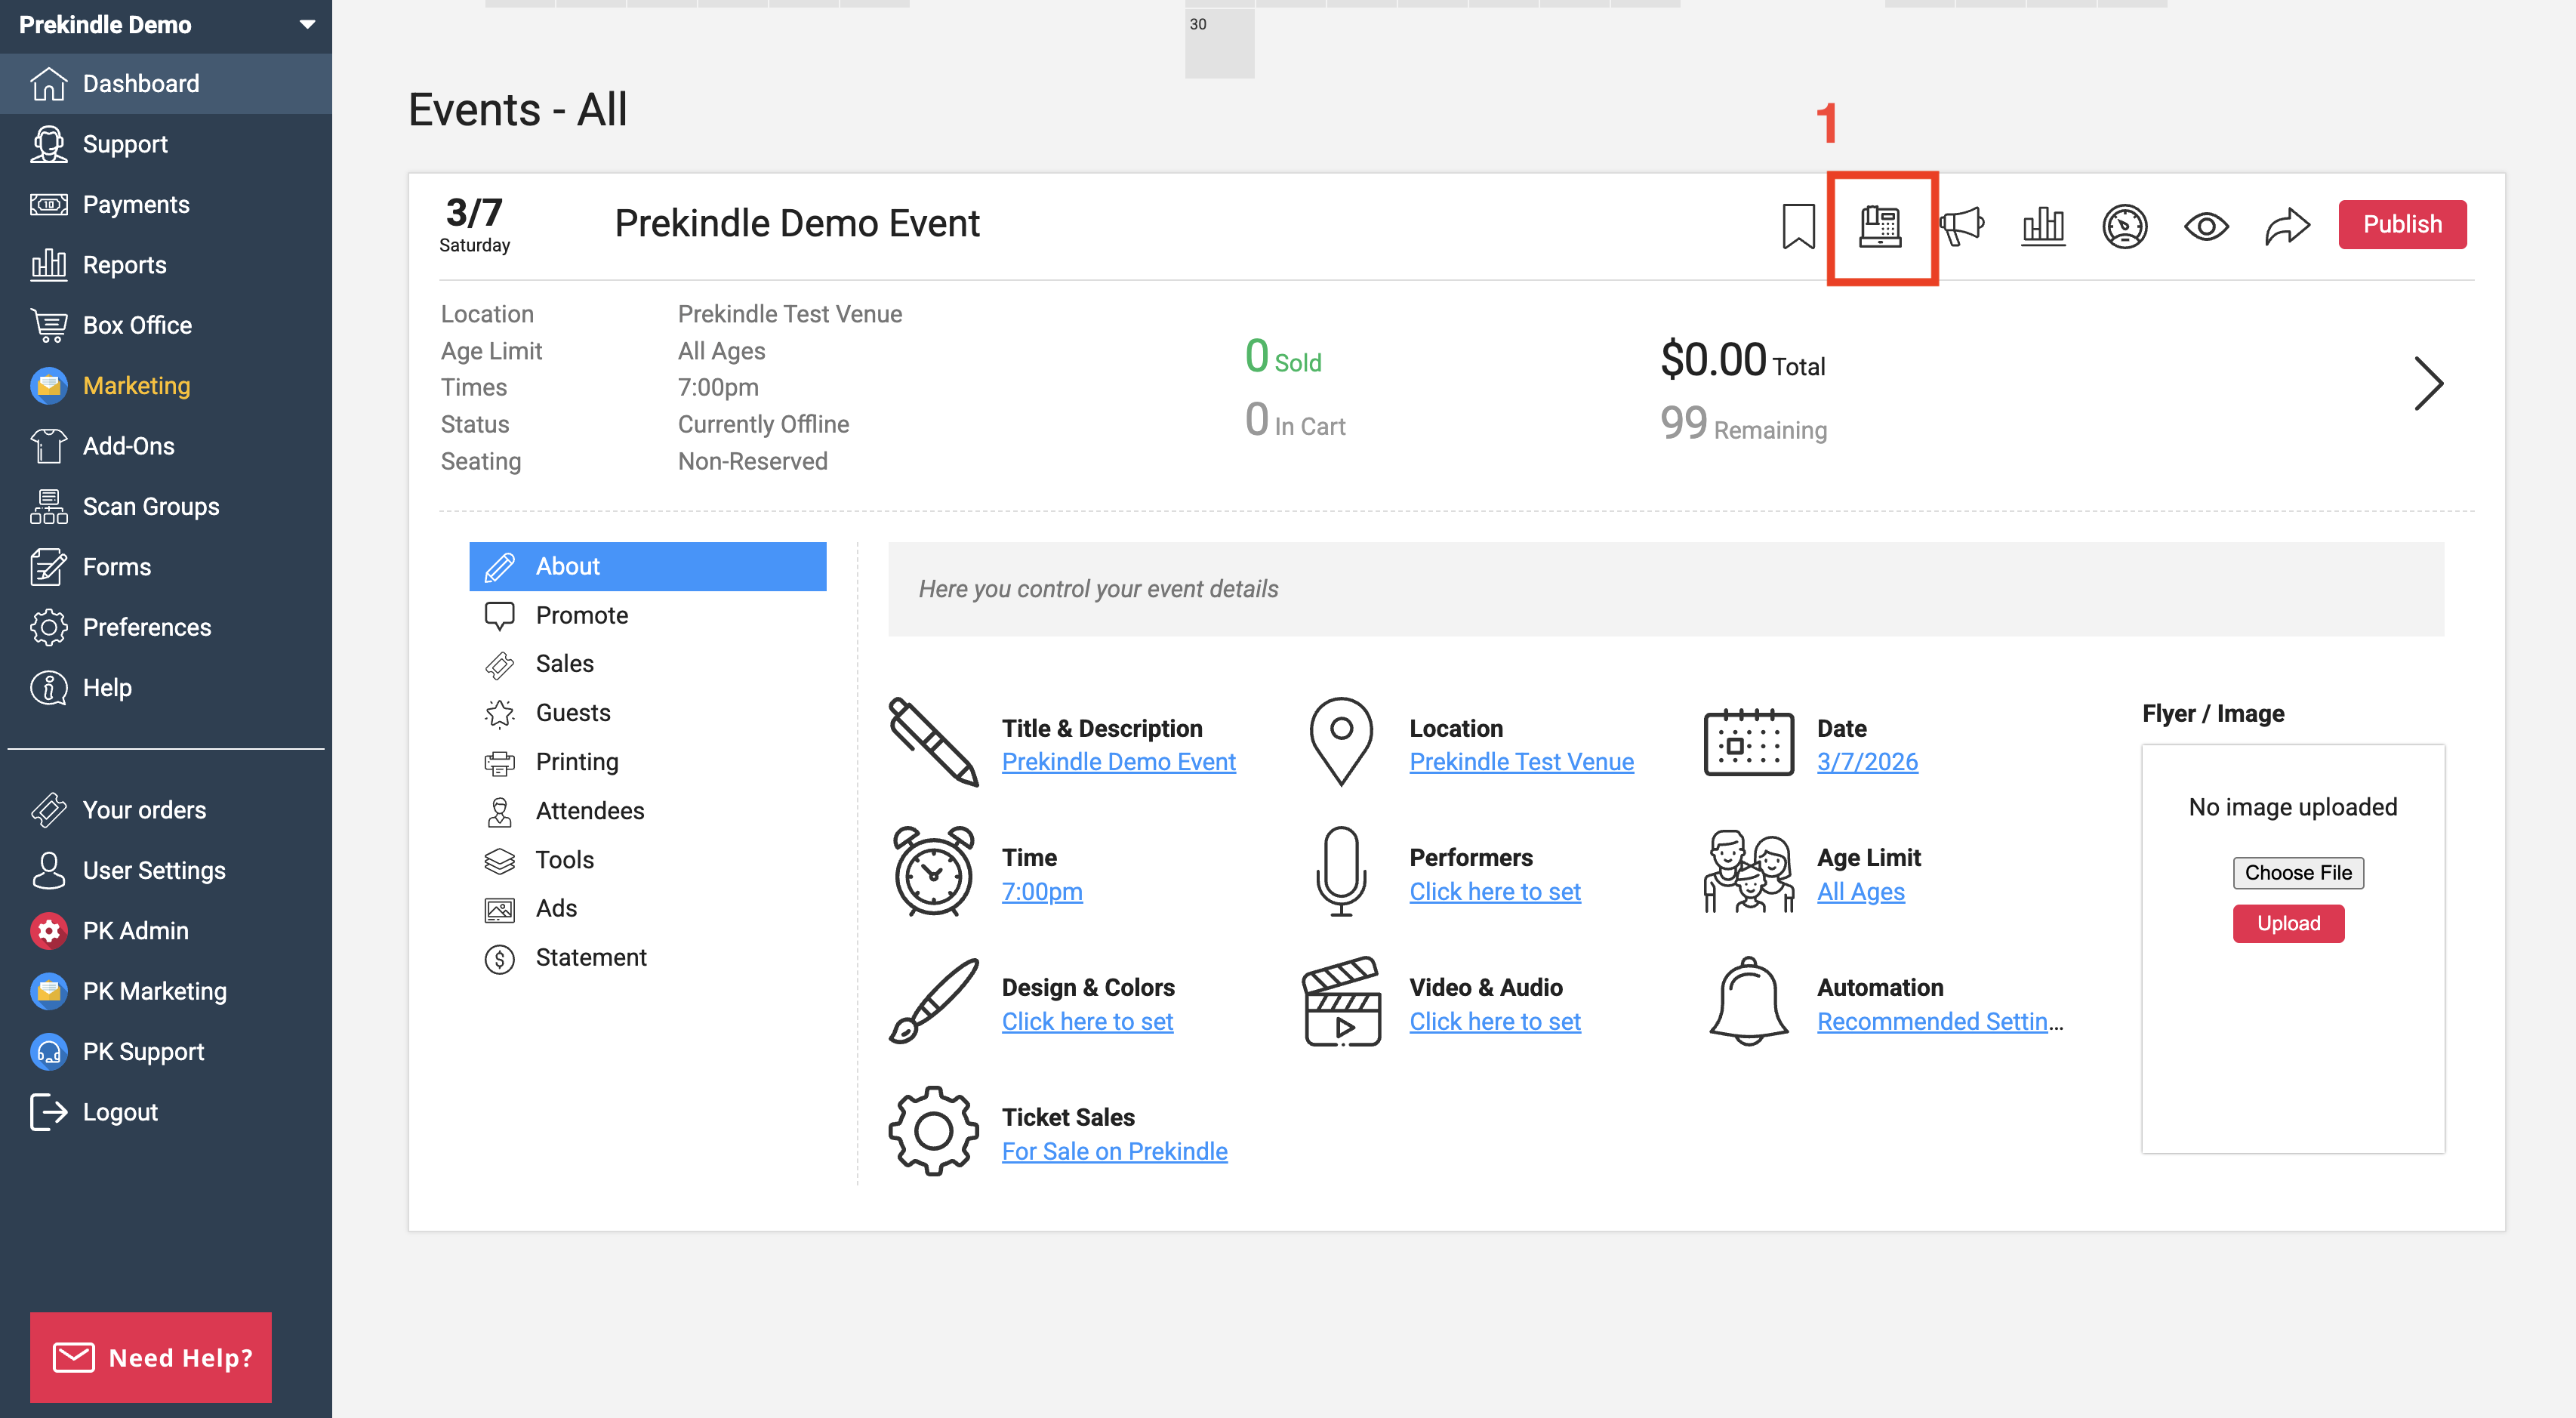Screen dimensions: 2576x1418
Task: Open Box Office in the sidebar
Action: (137, 325)
